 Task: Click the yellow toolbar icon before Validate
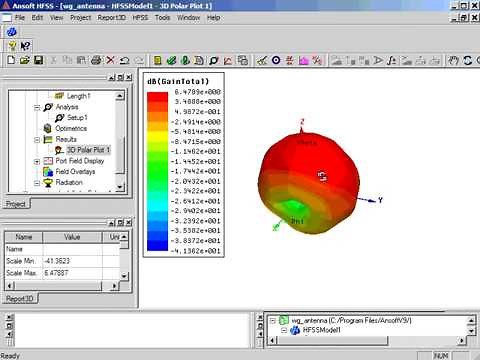pos(157,60)
